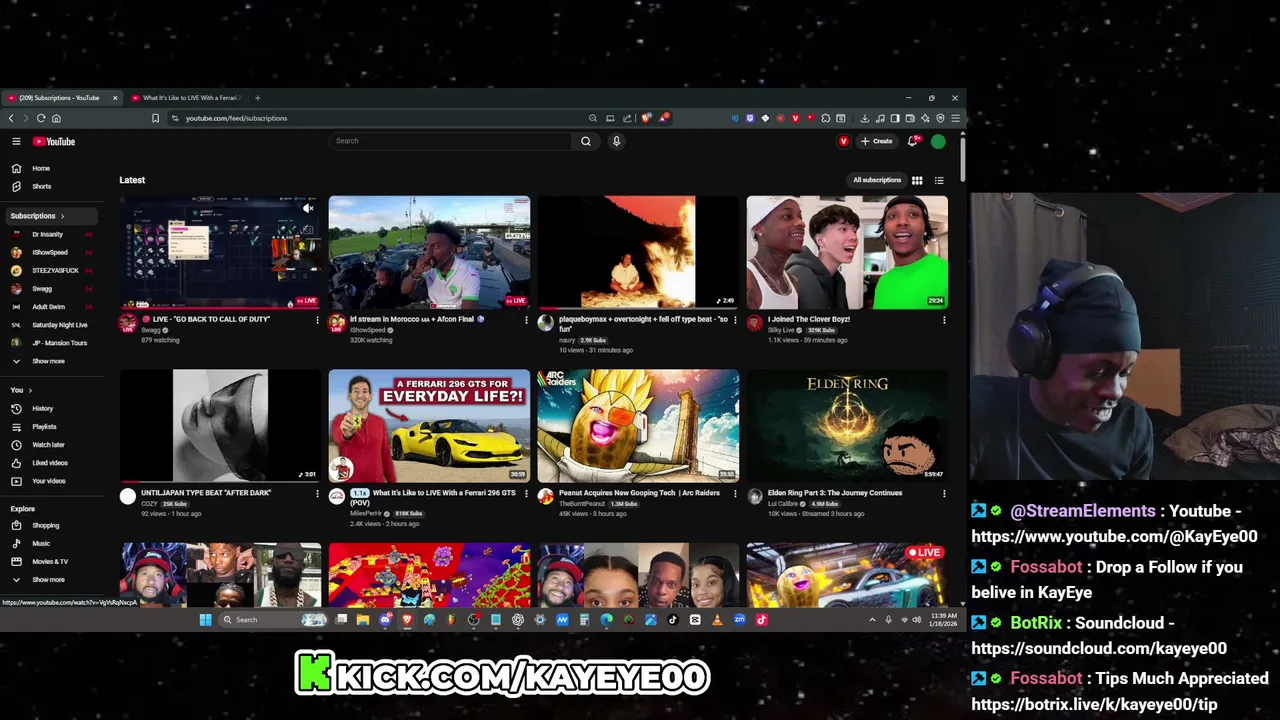Open the browser downloads icon

pyautogui.click(x=864, y=118)
